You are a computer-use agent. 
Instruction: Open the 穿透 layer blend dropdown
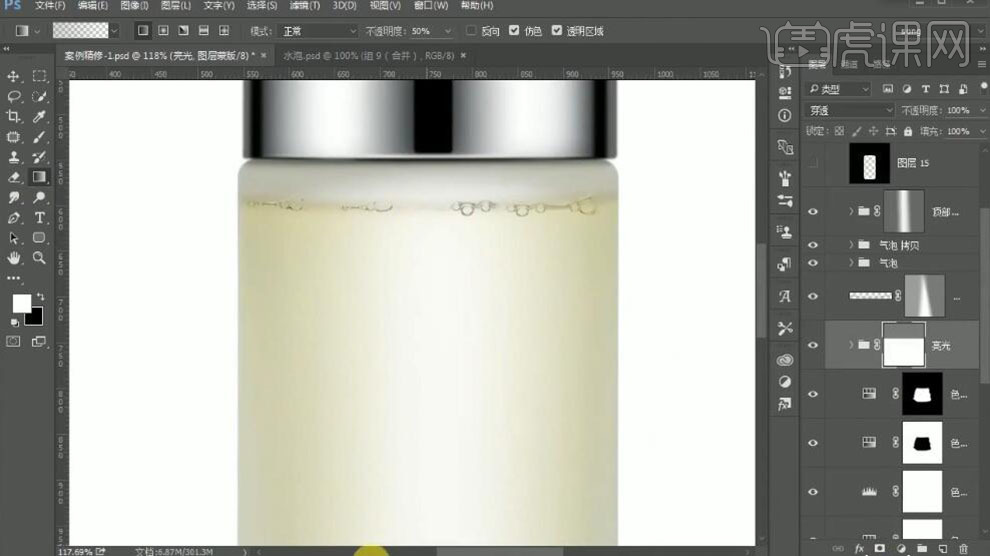pos(850,110)
